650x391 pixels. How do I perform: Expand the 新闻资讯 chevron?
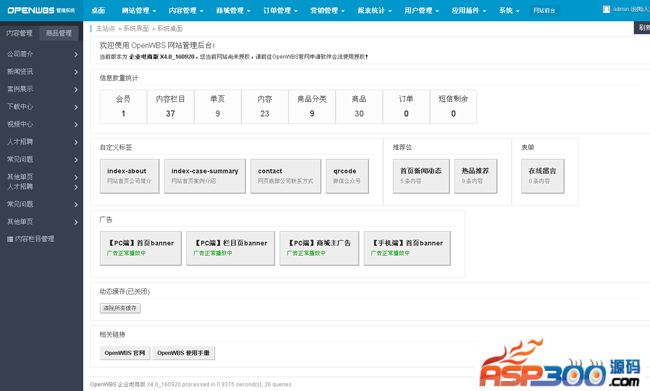[x=76, y=72]
